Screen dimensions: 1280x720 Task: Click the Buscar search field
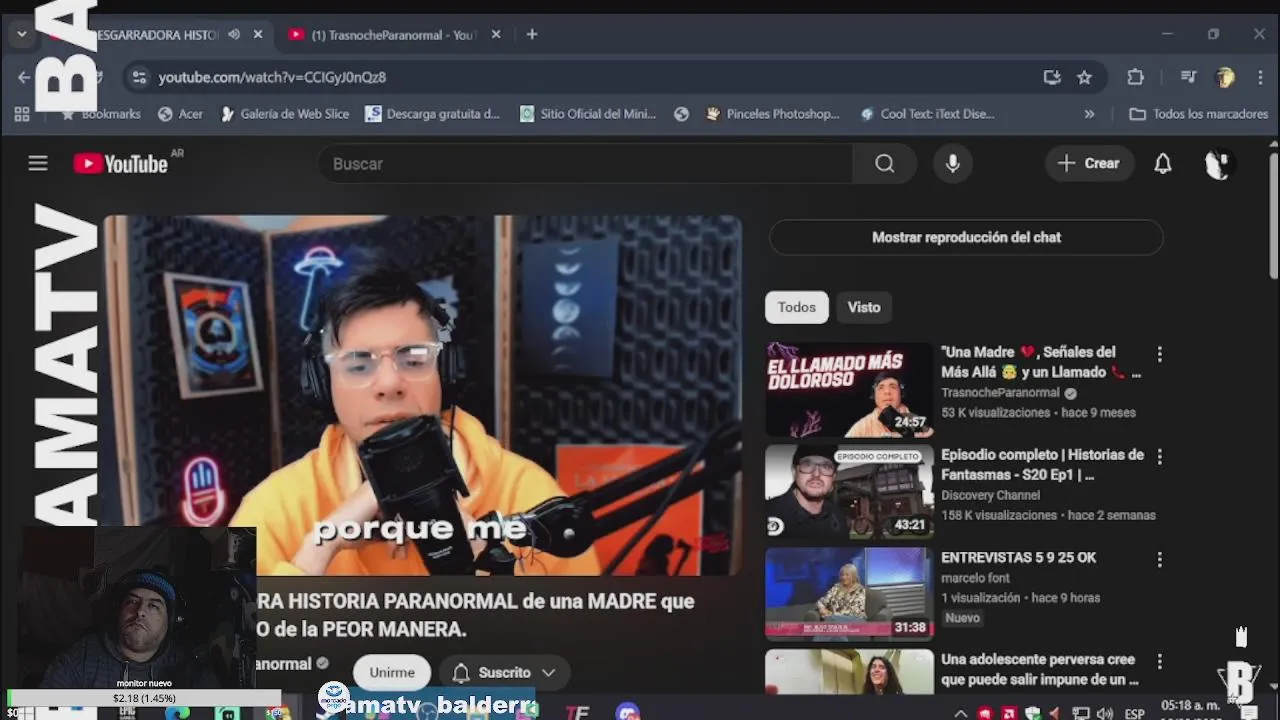point(585,163)
